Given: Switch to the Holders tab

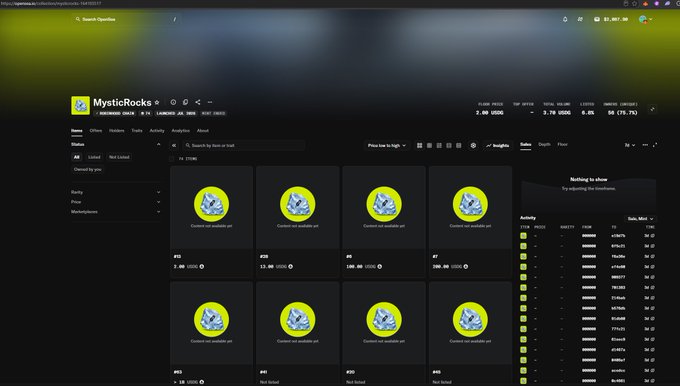Looking at the screenshot, I should click(117, 131).
